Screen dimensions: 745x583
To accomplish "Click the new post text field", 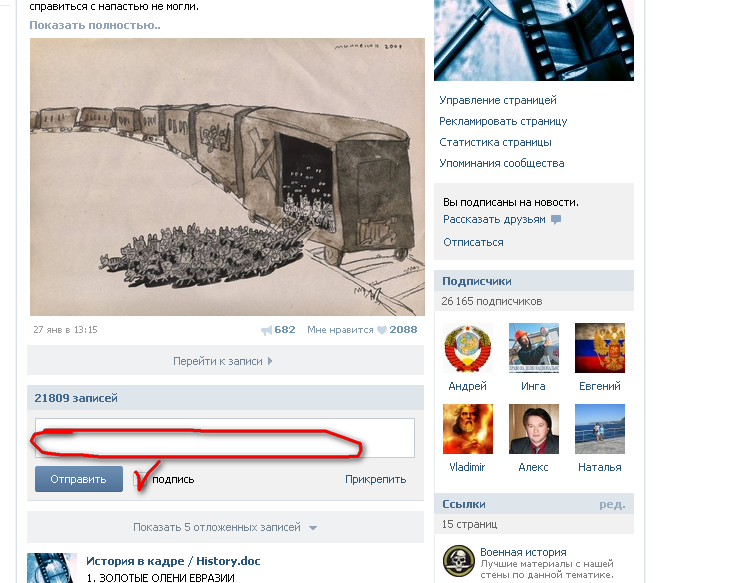I will click(x=225, y=438).
